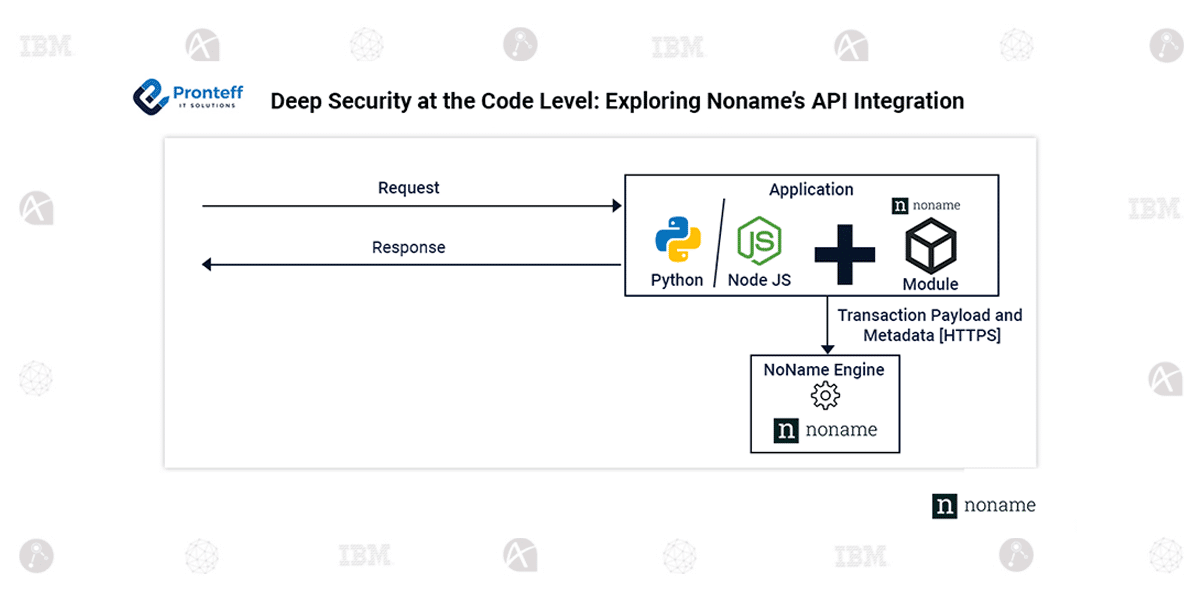Screen dimensions: 1200x600
Task: Select the globe watermark near top center
Action: (x=366, y=44)
